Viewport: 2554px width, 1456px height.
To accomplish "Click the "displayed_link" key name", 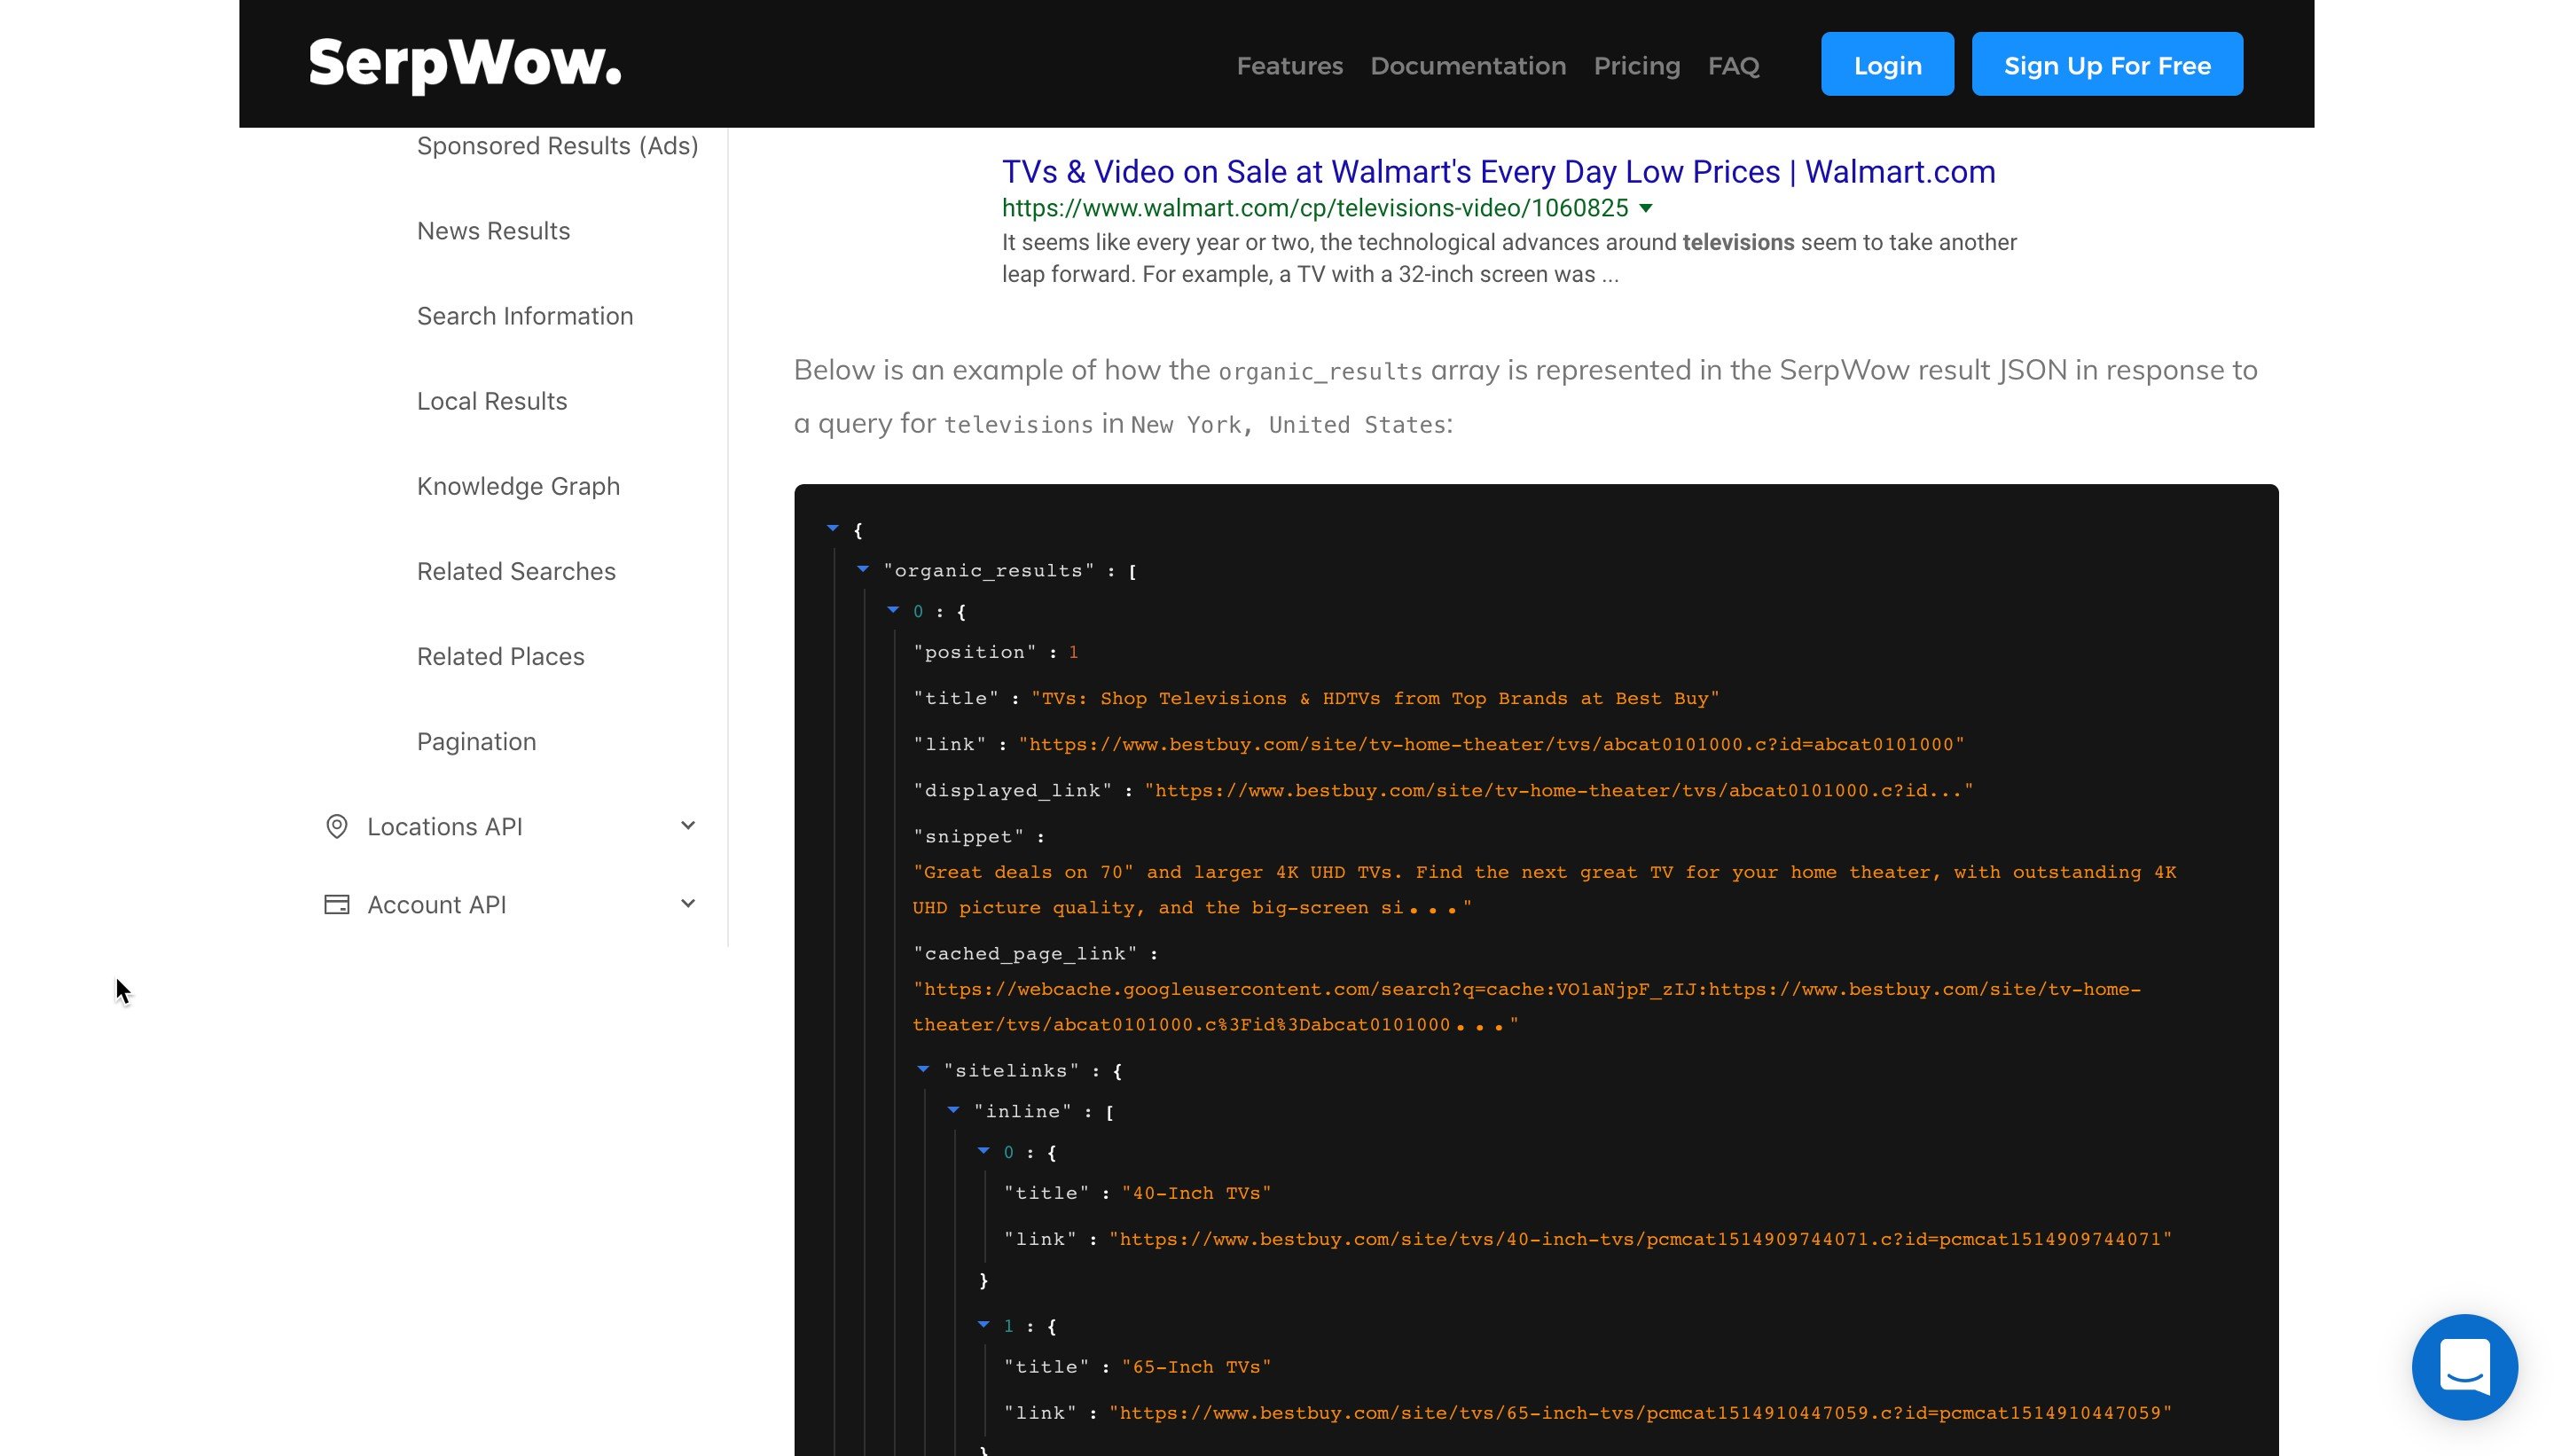I will coord(1012,791).
